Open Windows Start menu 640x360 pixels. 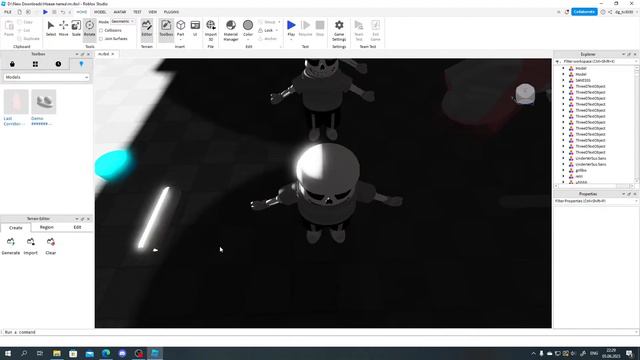pyautogui.click(x=7, y=353)
